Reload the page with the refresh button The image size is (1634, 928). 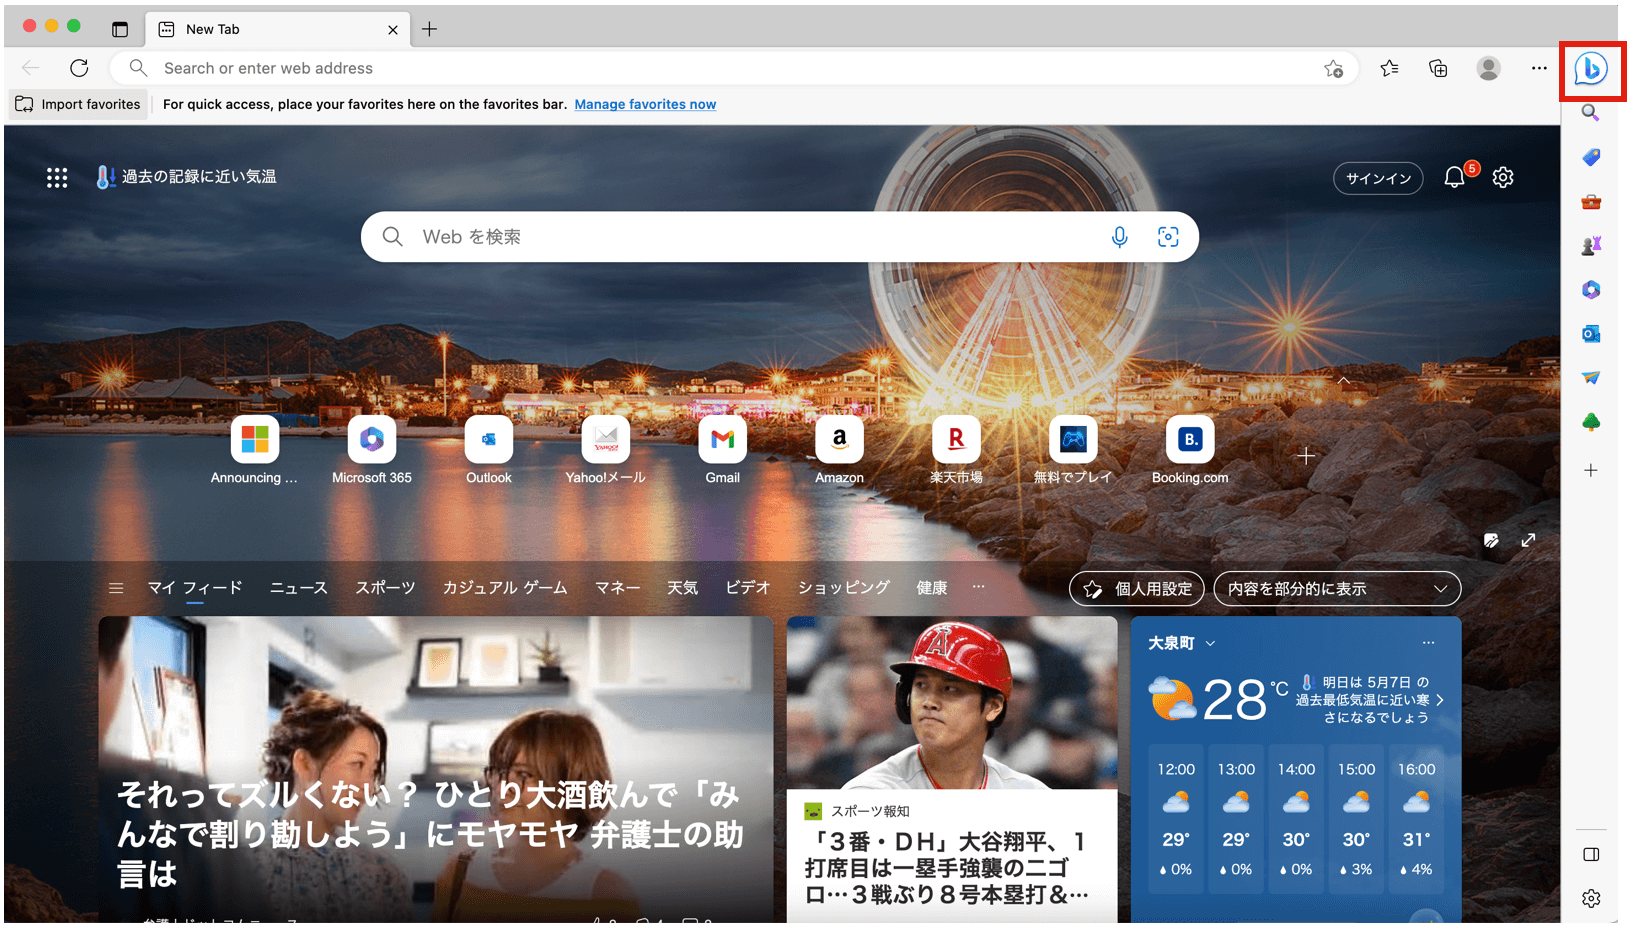click(79, 68)
